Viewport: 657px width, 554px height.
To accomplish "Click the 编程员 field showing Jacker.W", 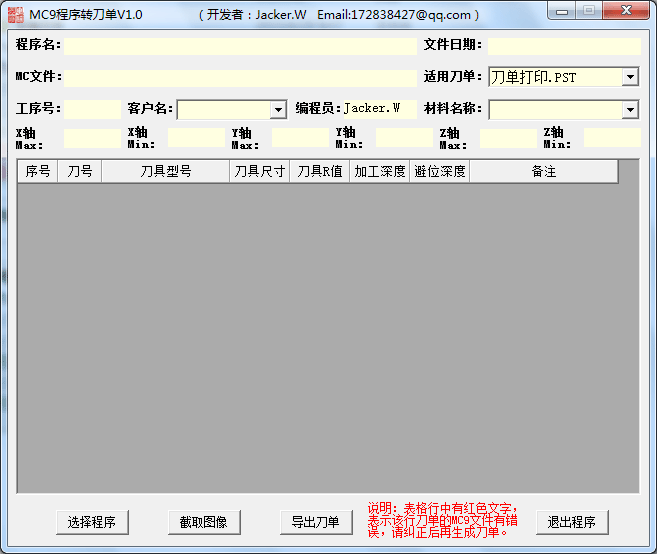I will (x=380, y=109).
